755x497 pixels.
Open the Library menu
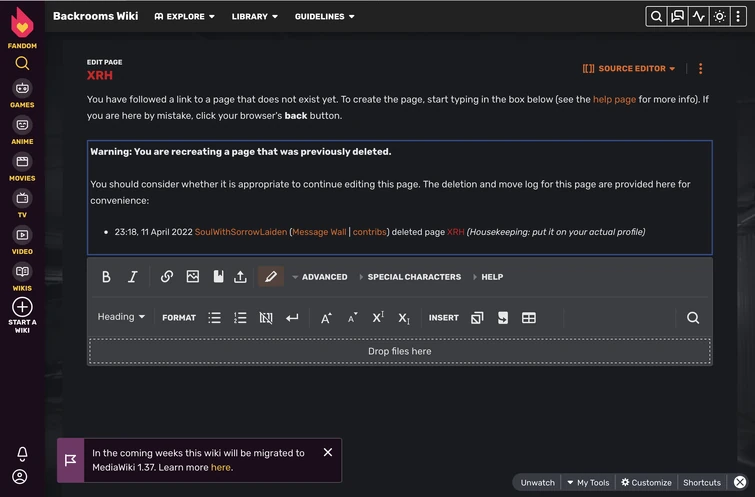tap(255, 16)
